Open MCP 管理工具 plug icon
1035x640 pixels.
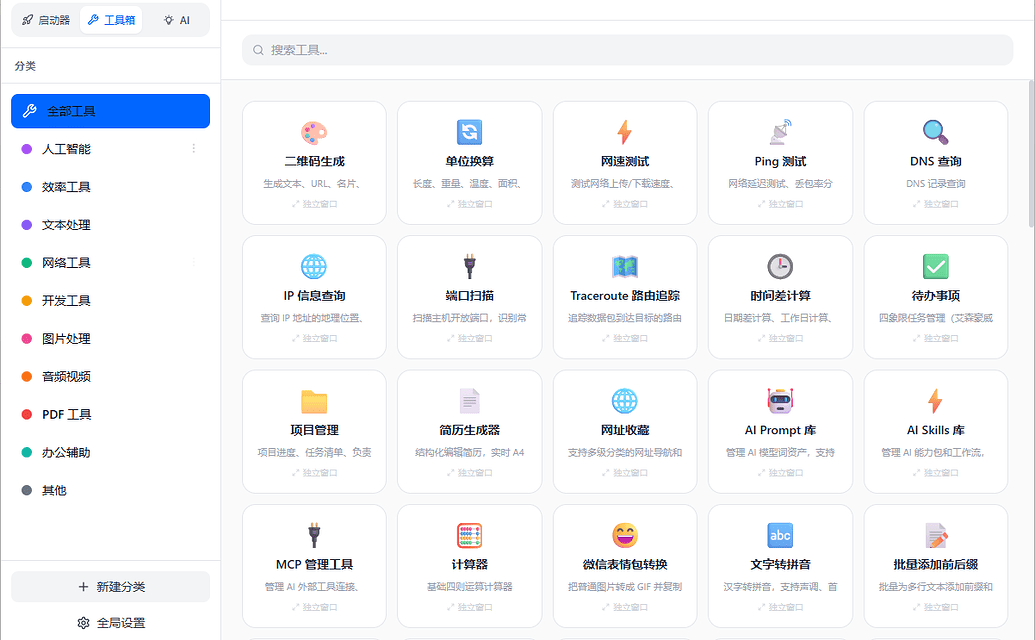pos(314,536)
